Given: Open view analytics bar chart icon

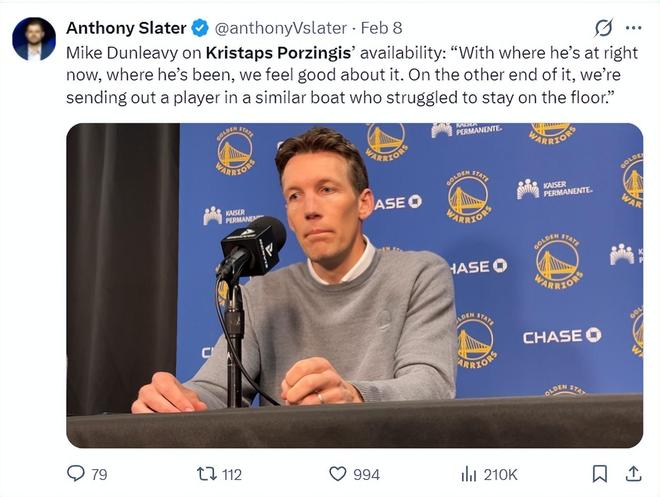Looking at the screenshot, I should 468,474.
